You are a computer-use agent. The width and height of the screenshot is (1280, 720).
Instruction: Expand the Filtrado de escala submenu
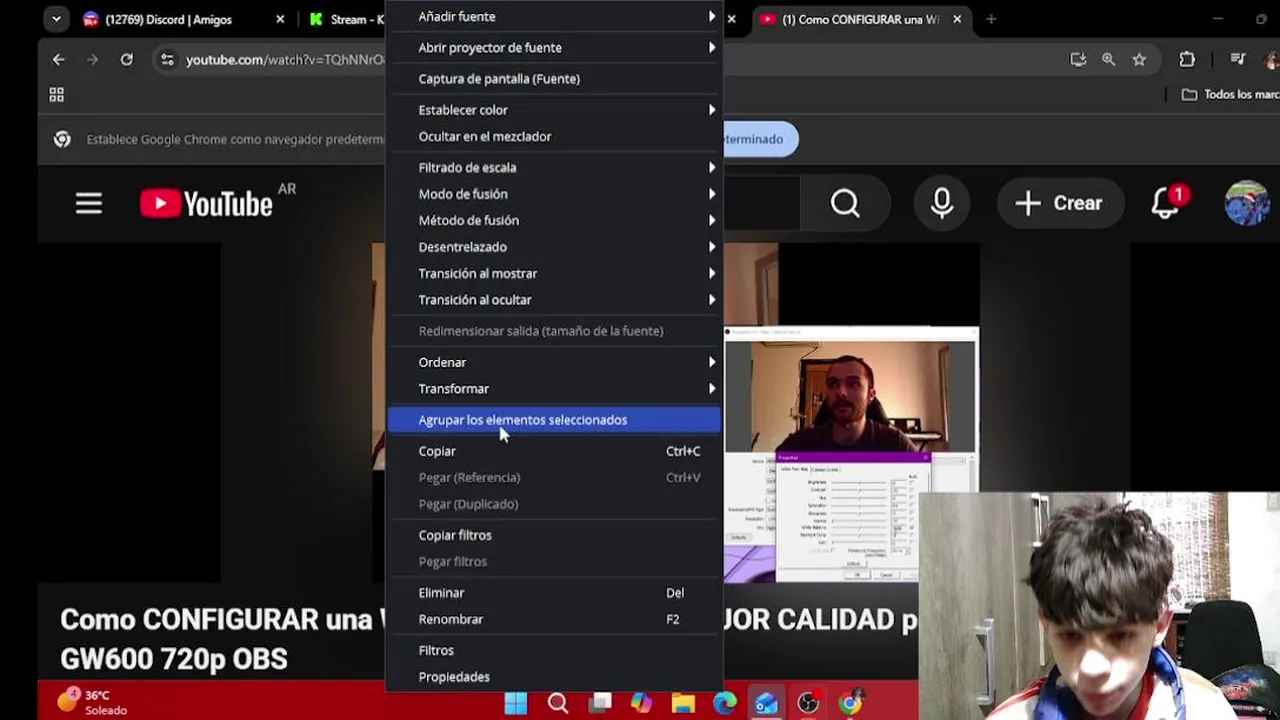(x=554, y=168)
